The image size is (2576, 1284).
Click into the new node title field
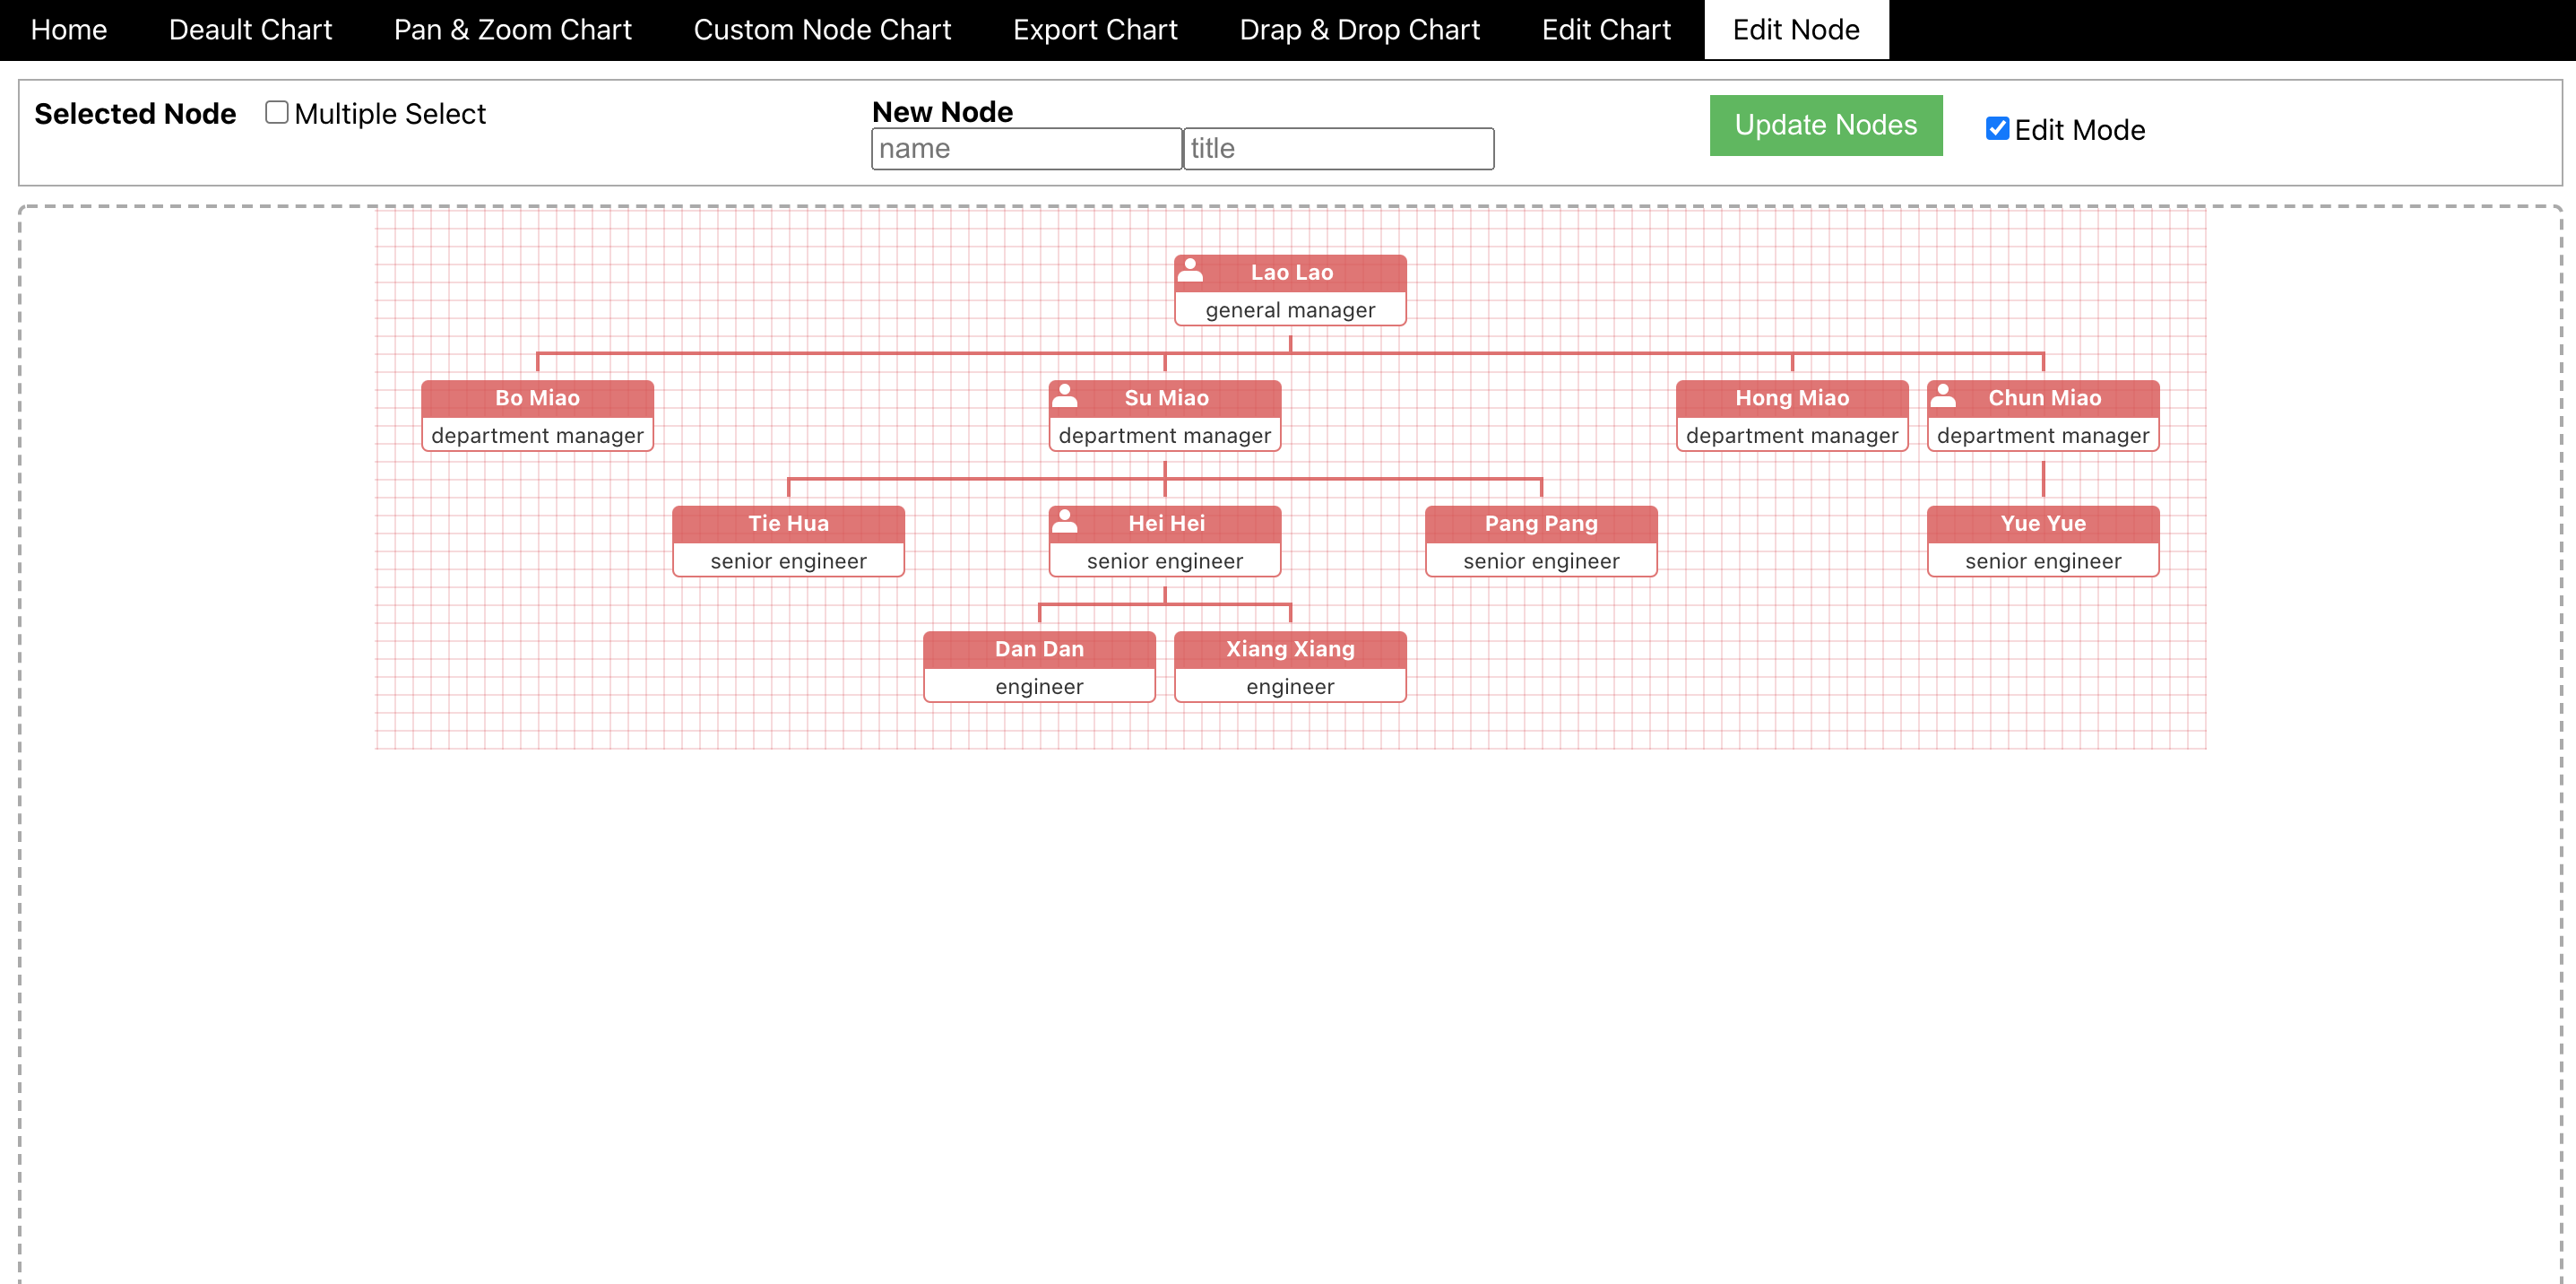tap(1338, 149)
